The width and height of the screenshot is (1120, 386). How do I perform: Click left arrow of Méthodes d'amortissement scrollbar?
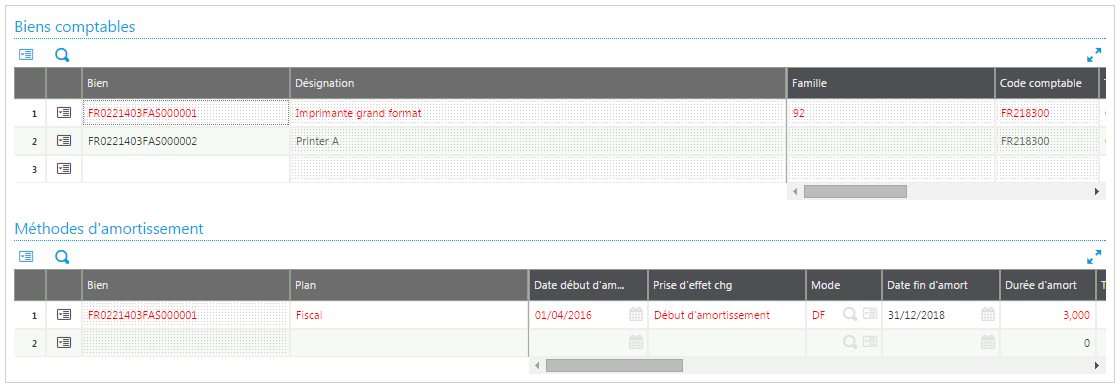tap(536, 365)
